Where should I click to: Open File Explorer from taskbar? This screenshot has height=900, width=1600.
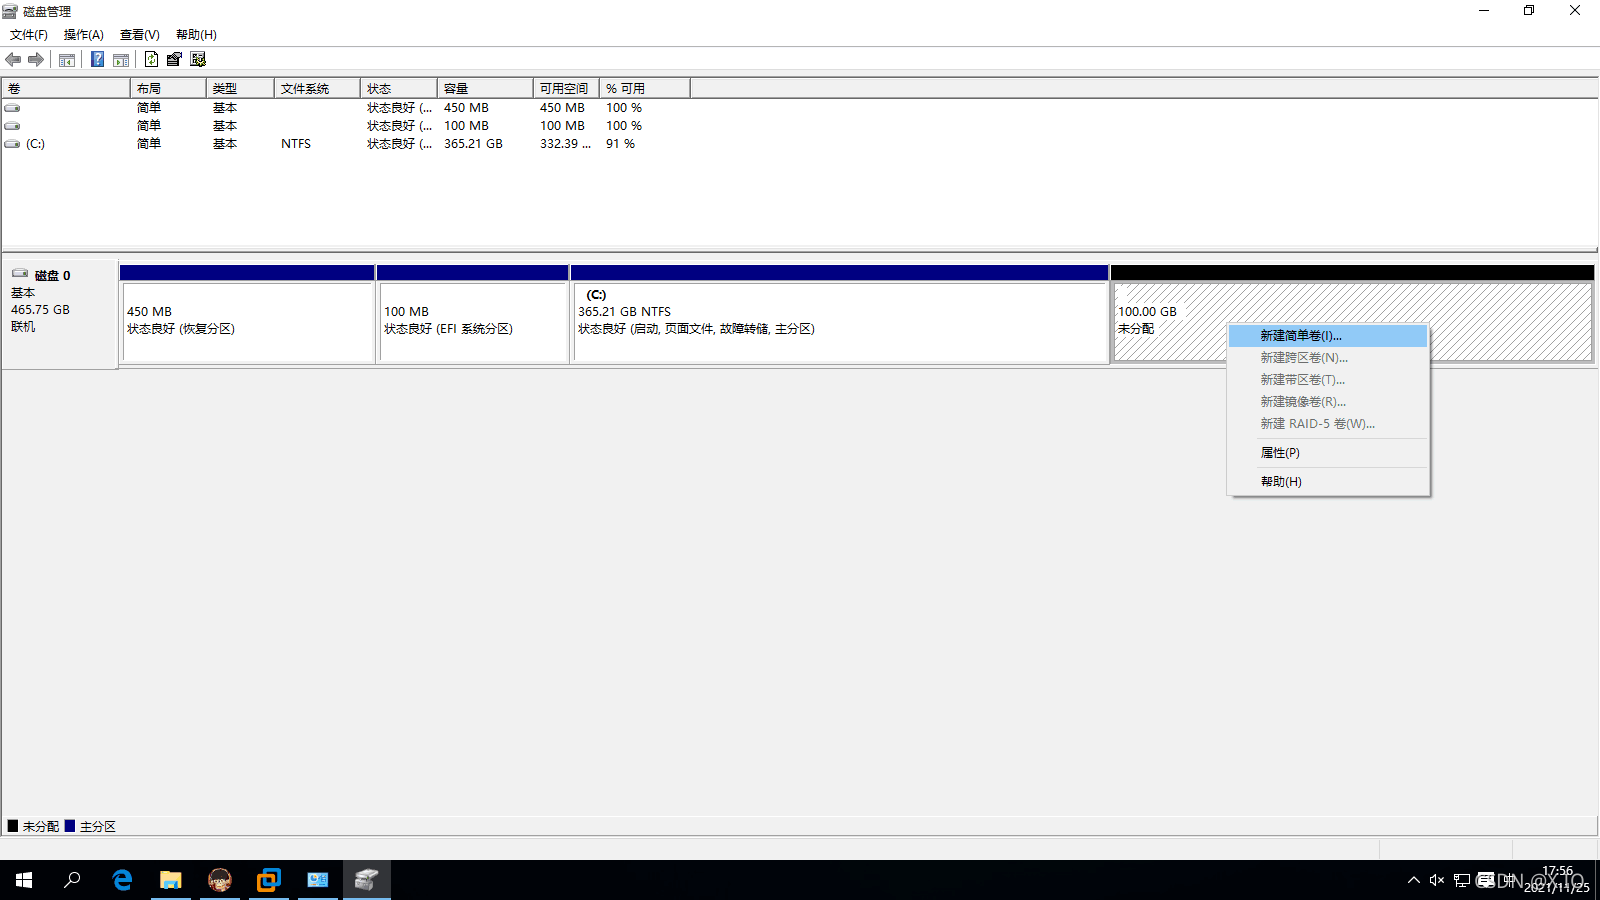pos(171,880)
